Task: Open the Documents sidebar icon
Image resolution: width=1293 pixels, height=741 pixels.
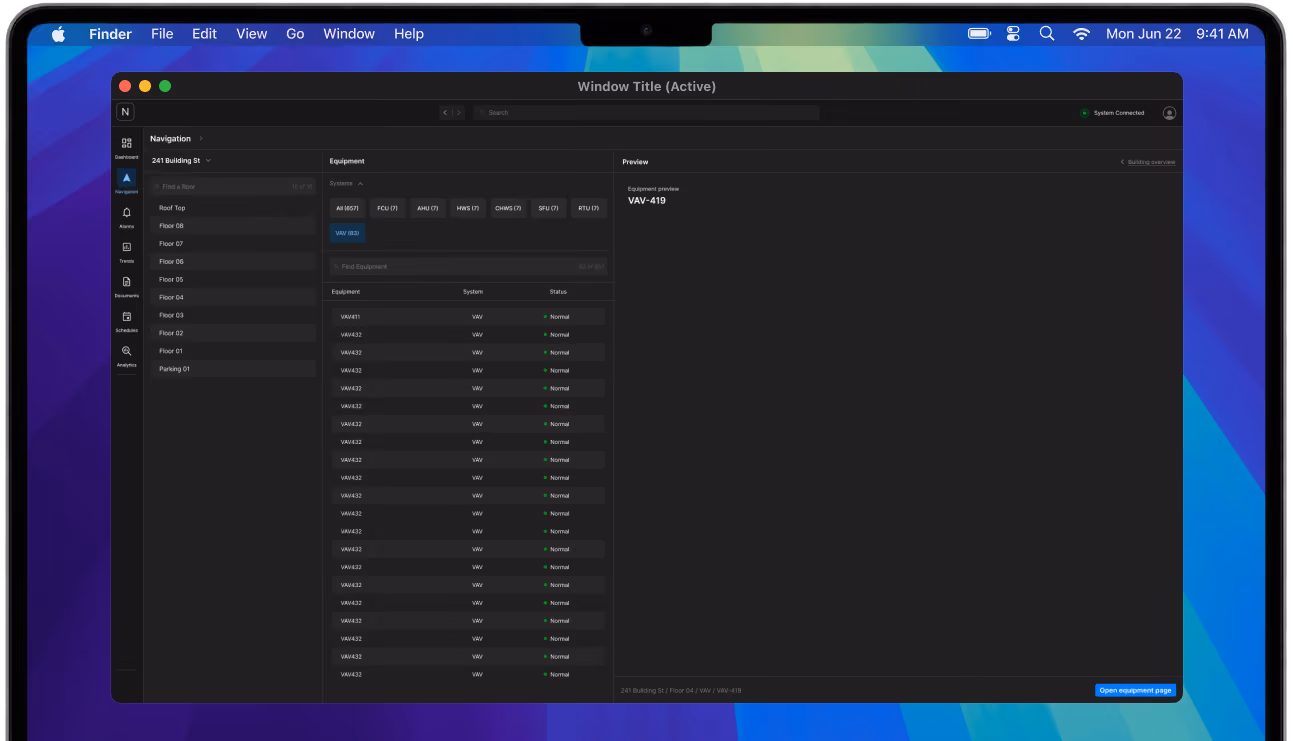Action: point(126,282)
